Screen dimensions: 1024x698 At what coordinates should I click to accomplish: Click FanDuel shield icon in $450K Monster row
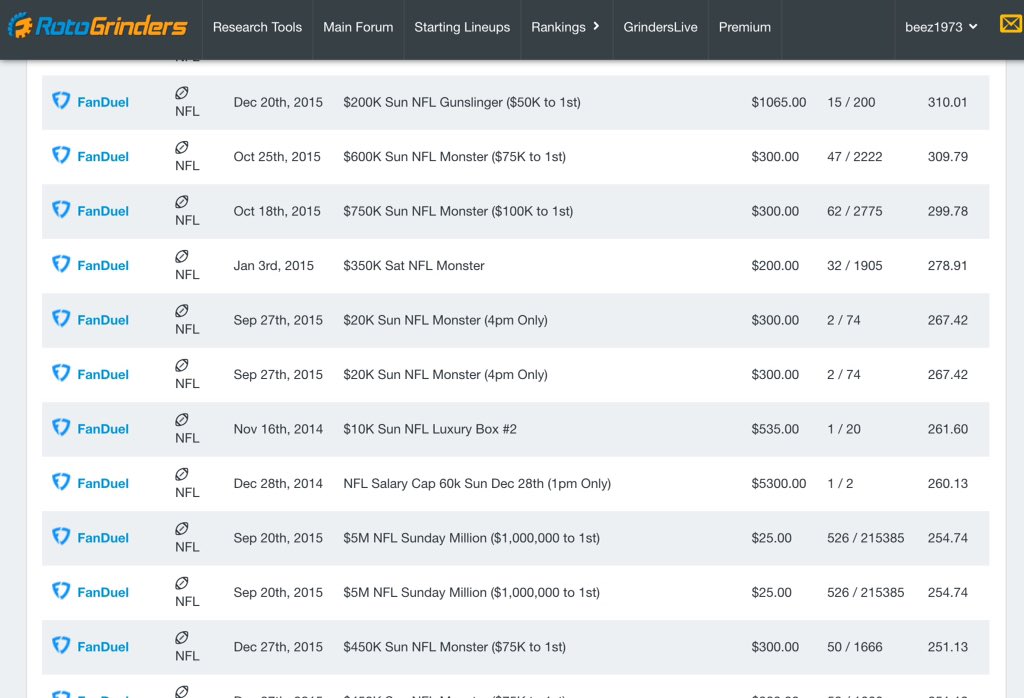[61, 645]
